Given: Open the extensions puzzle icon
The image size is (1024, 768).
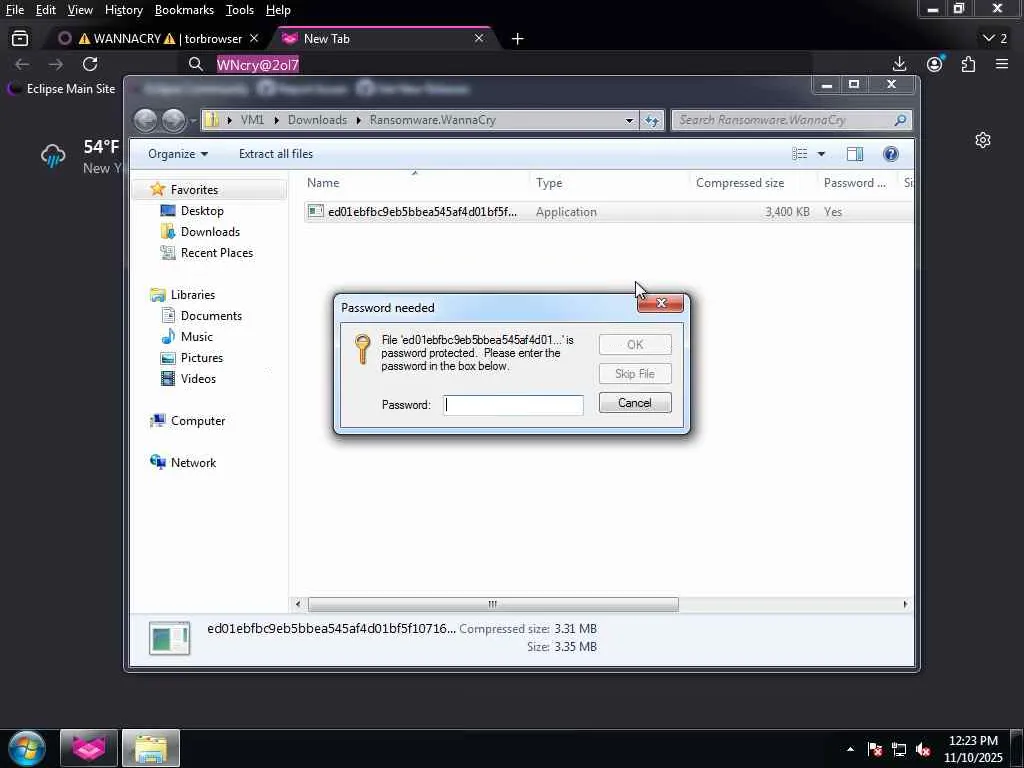Looking at the screenshot, I should tap(968, 64).
